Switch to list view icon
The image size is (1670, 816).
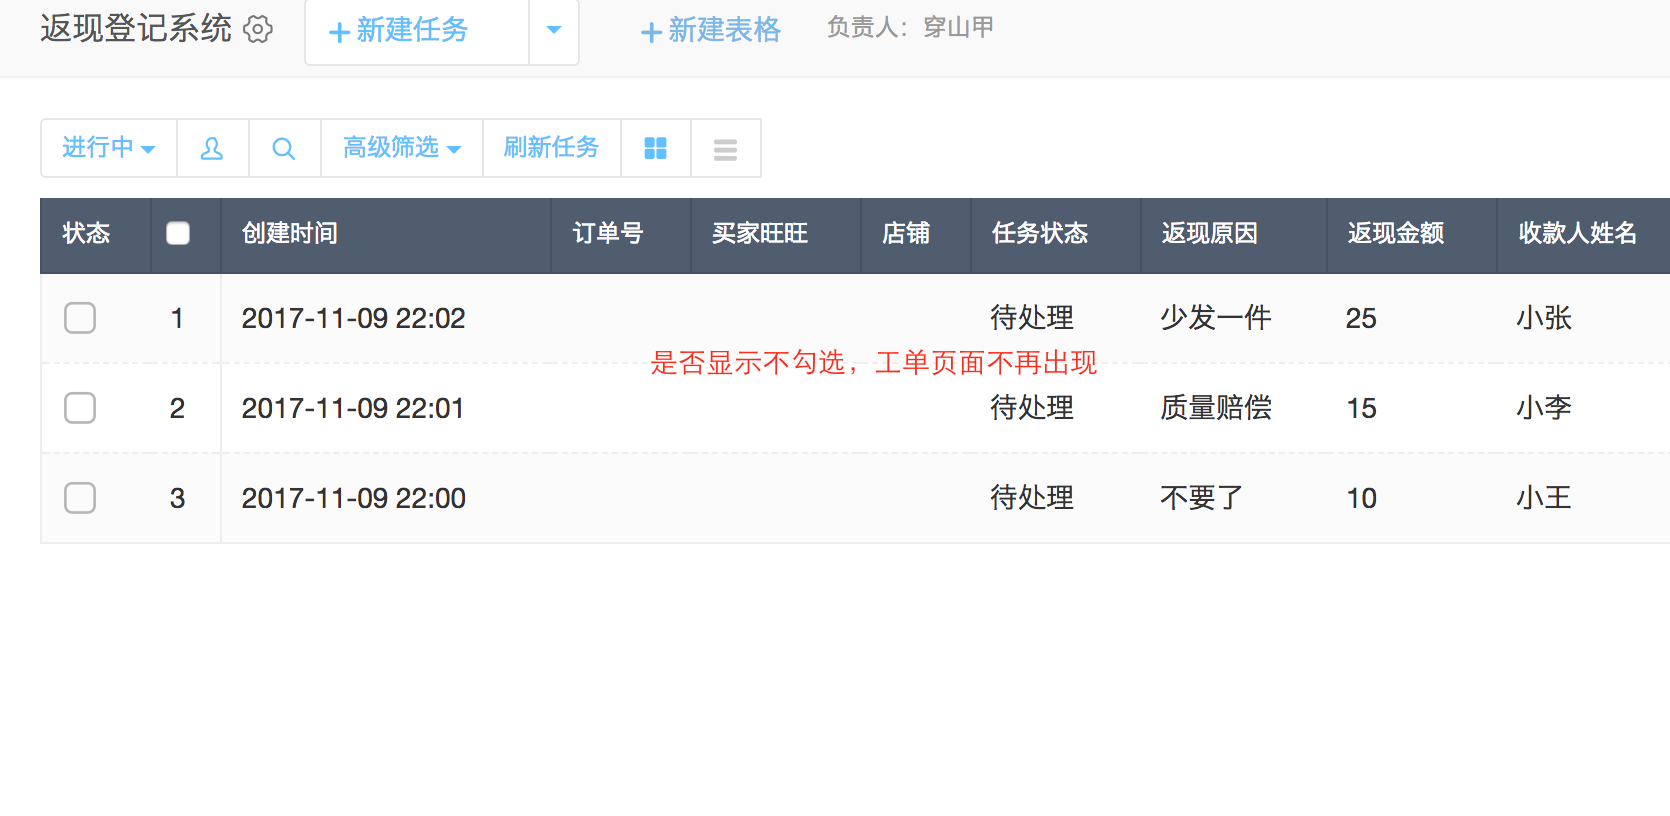point(725,149)
